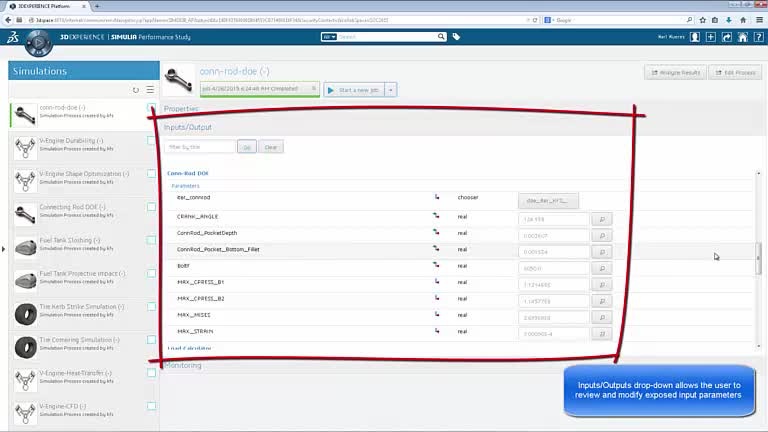Screen dimensions: 768x432
Task: Click the 3DEXPERIENCE search field
Action: (x=387, y=37)
